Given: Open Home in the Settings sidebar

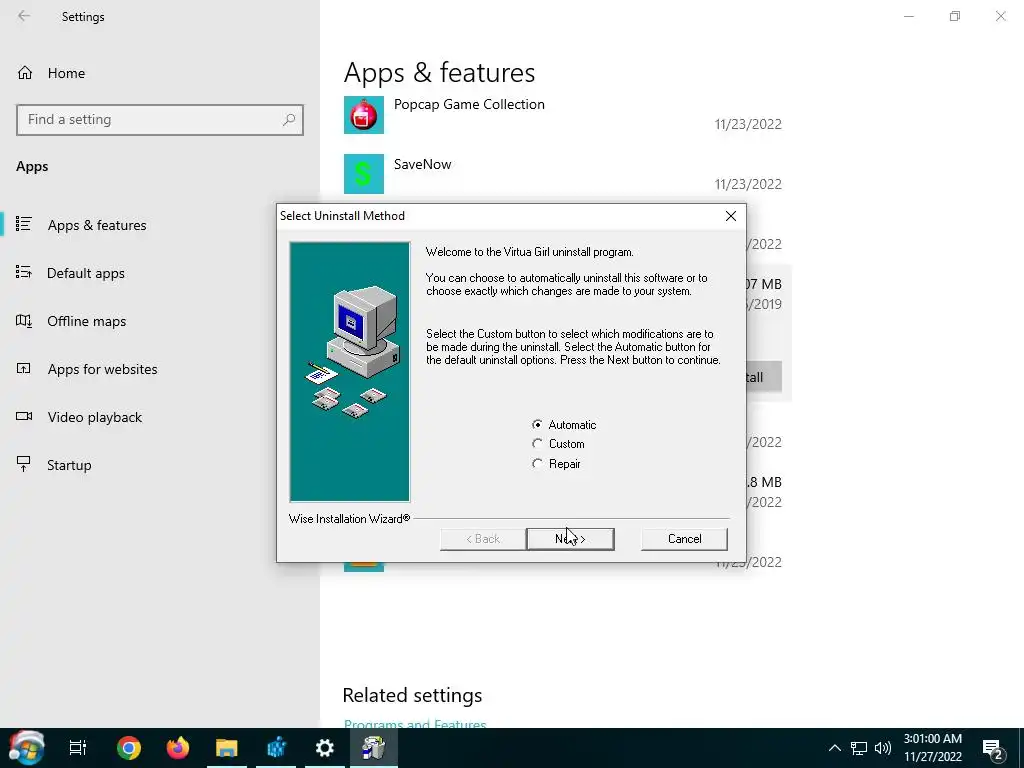Looking at the screenshot, I should point(66,73).
